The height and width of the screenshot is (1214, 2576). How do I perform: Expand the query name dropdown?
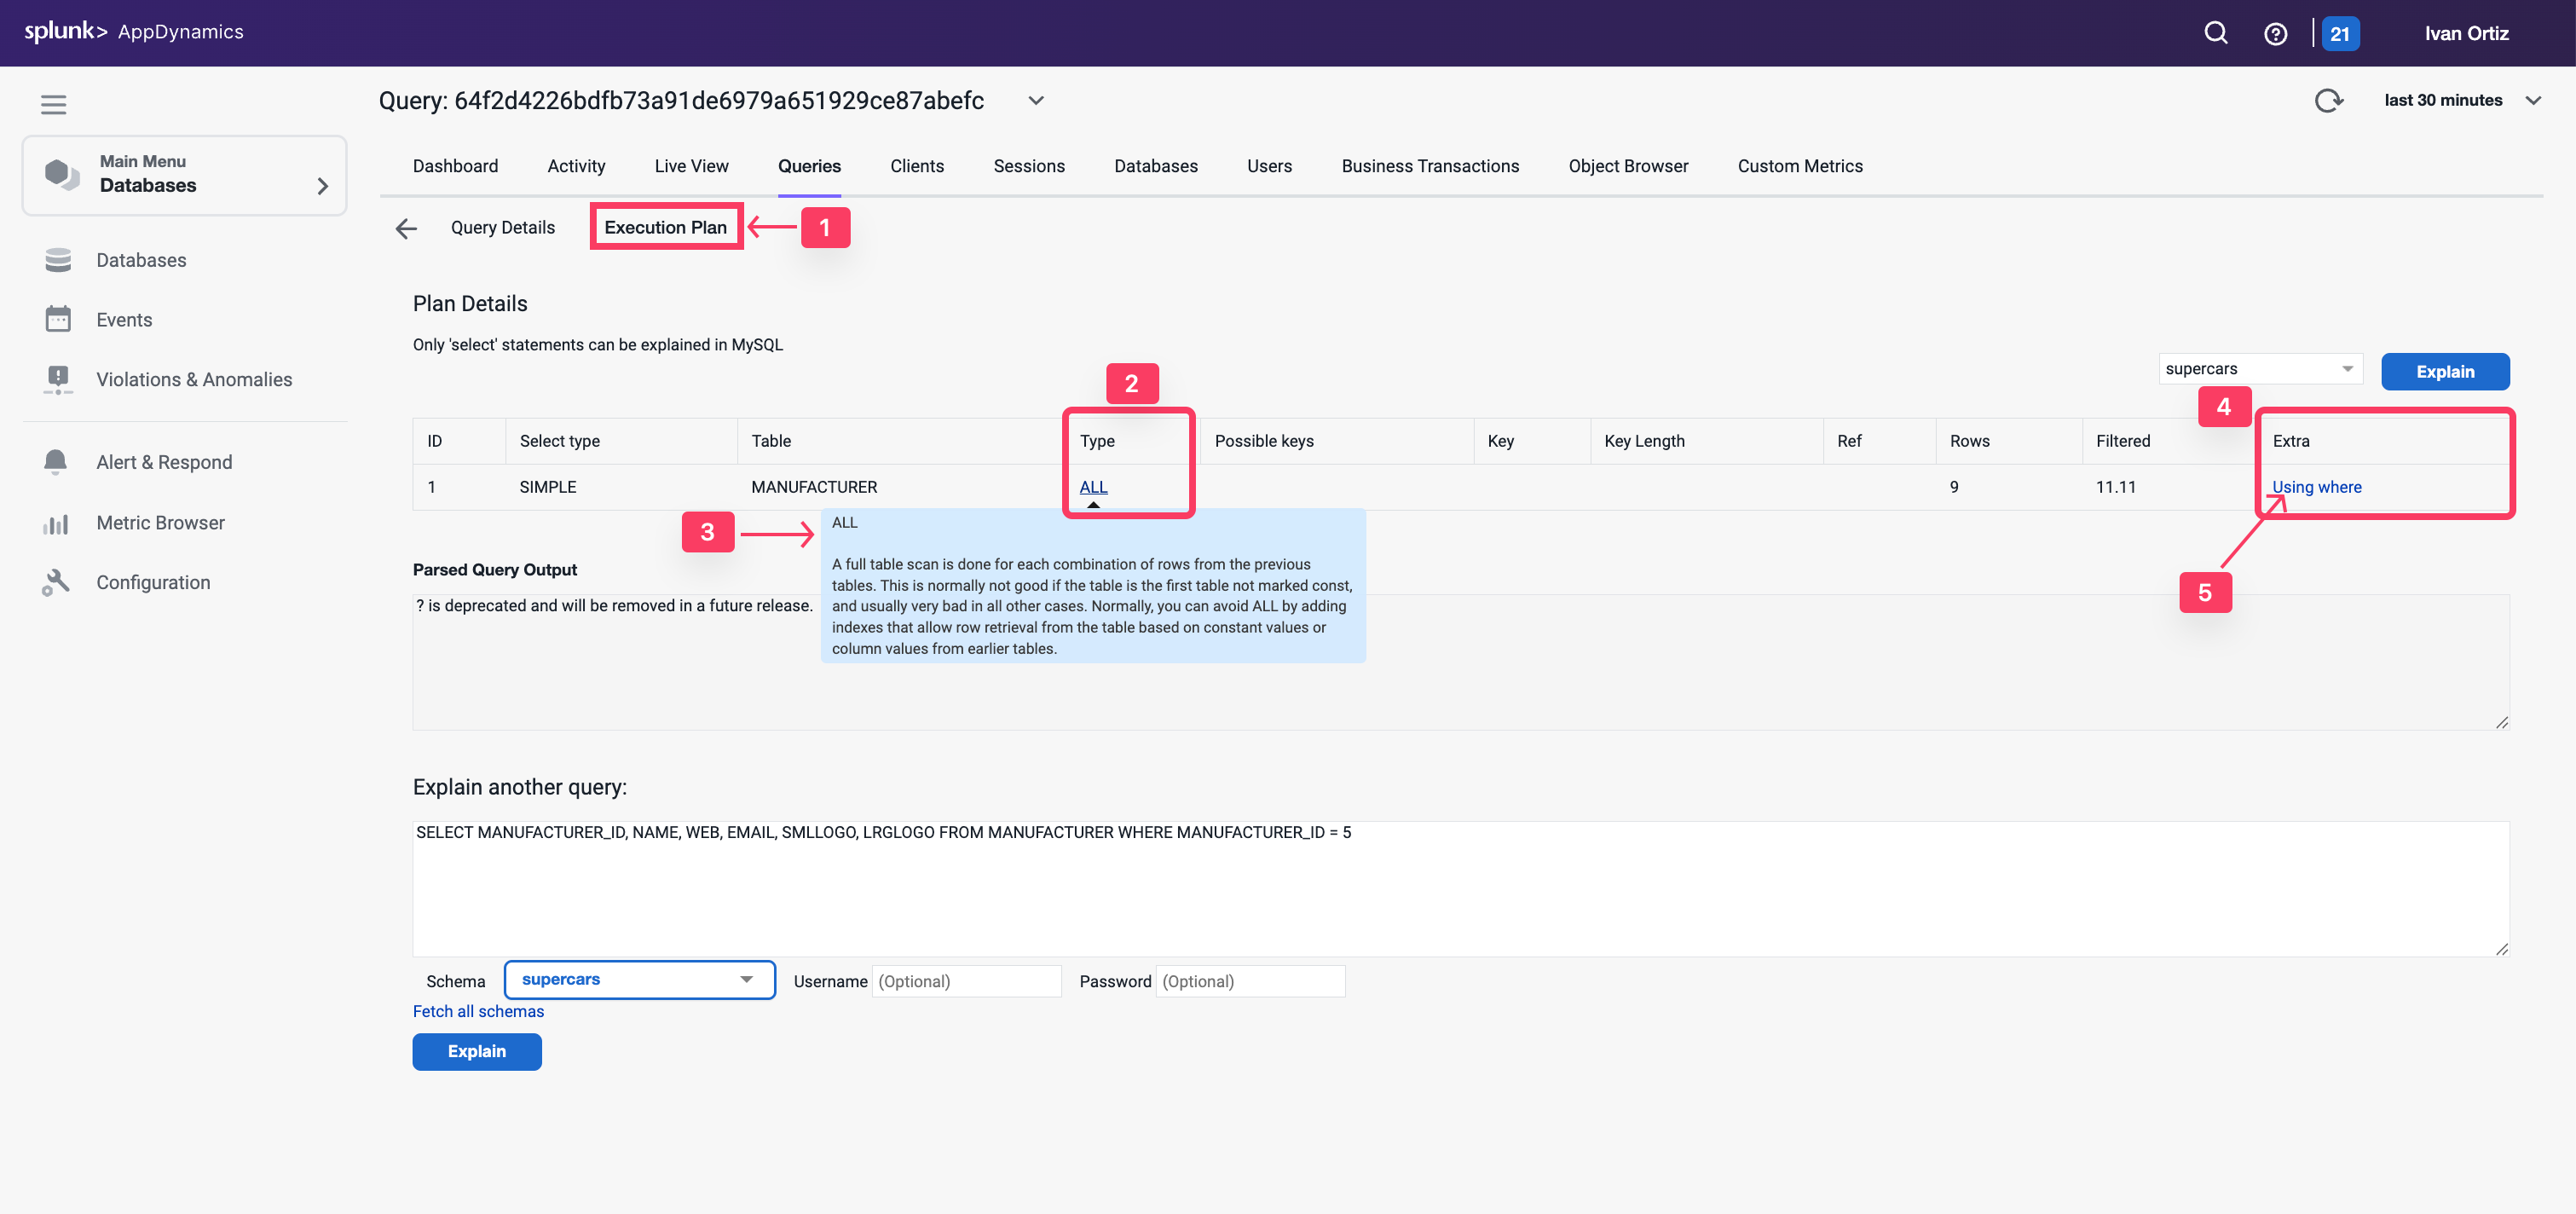pyautogui.click(x=1036, y=99)
